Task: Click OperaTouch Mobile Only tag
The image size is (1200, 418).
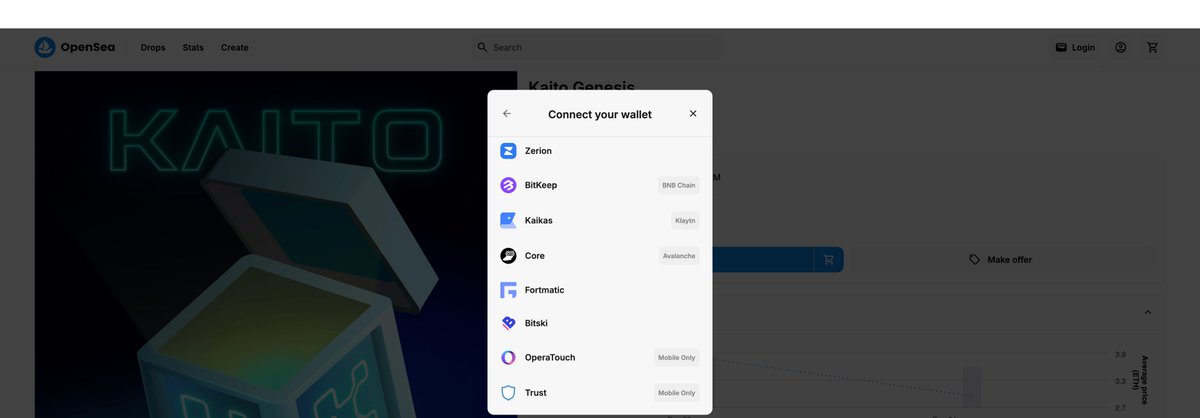Action: 677,357
